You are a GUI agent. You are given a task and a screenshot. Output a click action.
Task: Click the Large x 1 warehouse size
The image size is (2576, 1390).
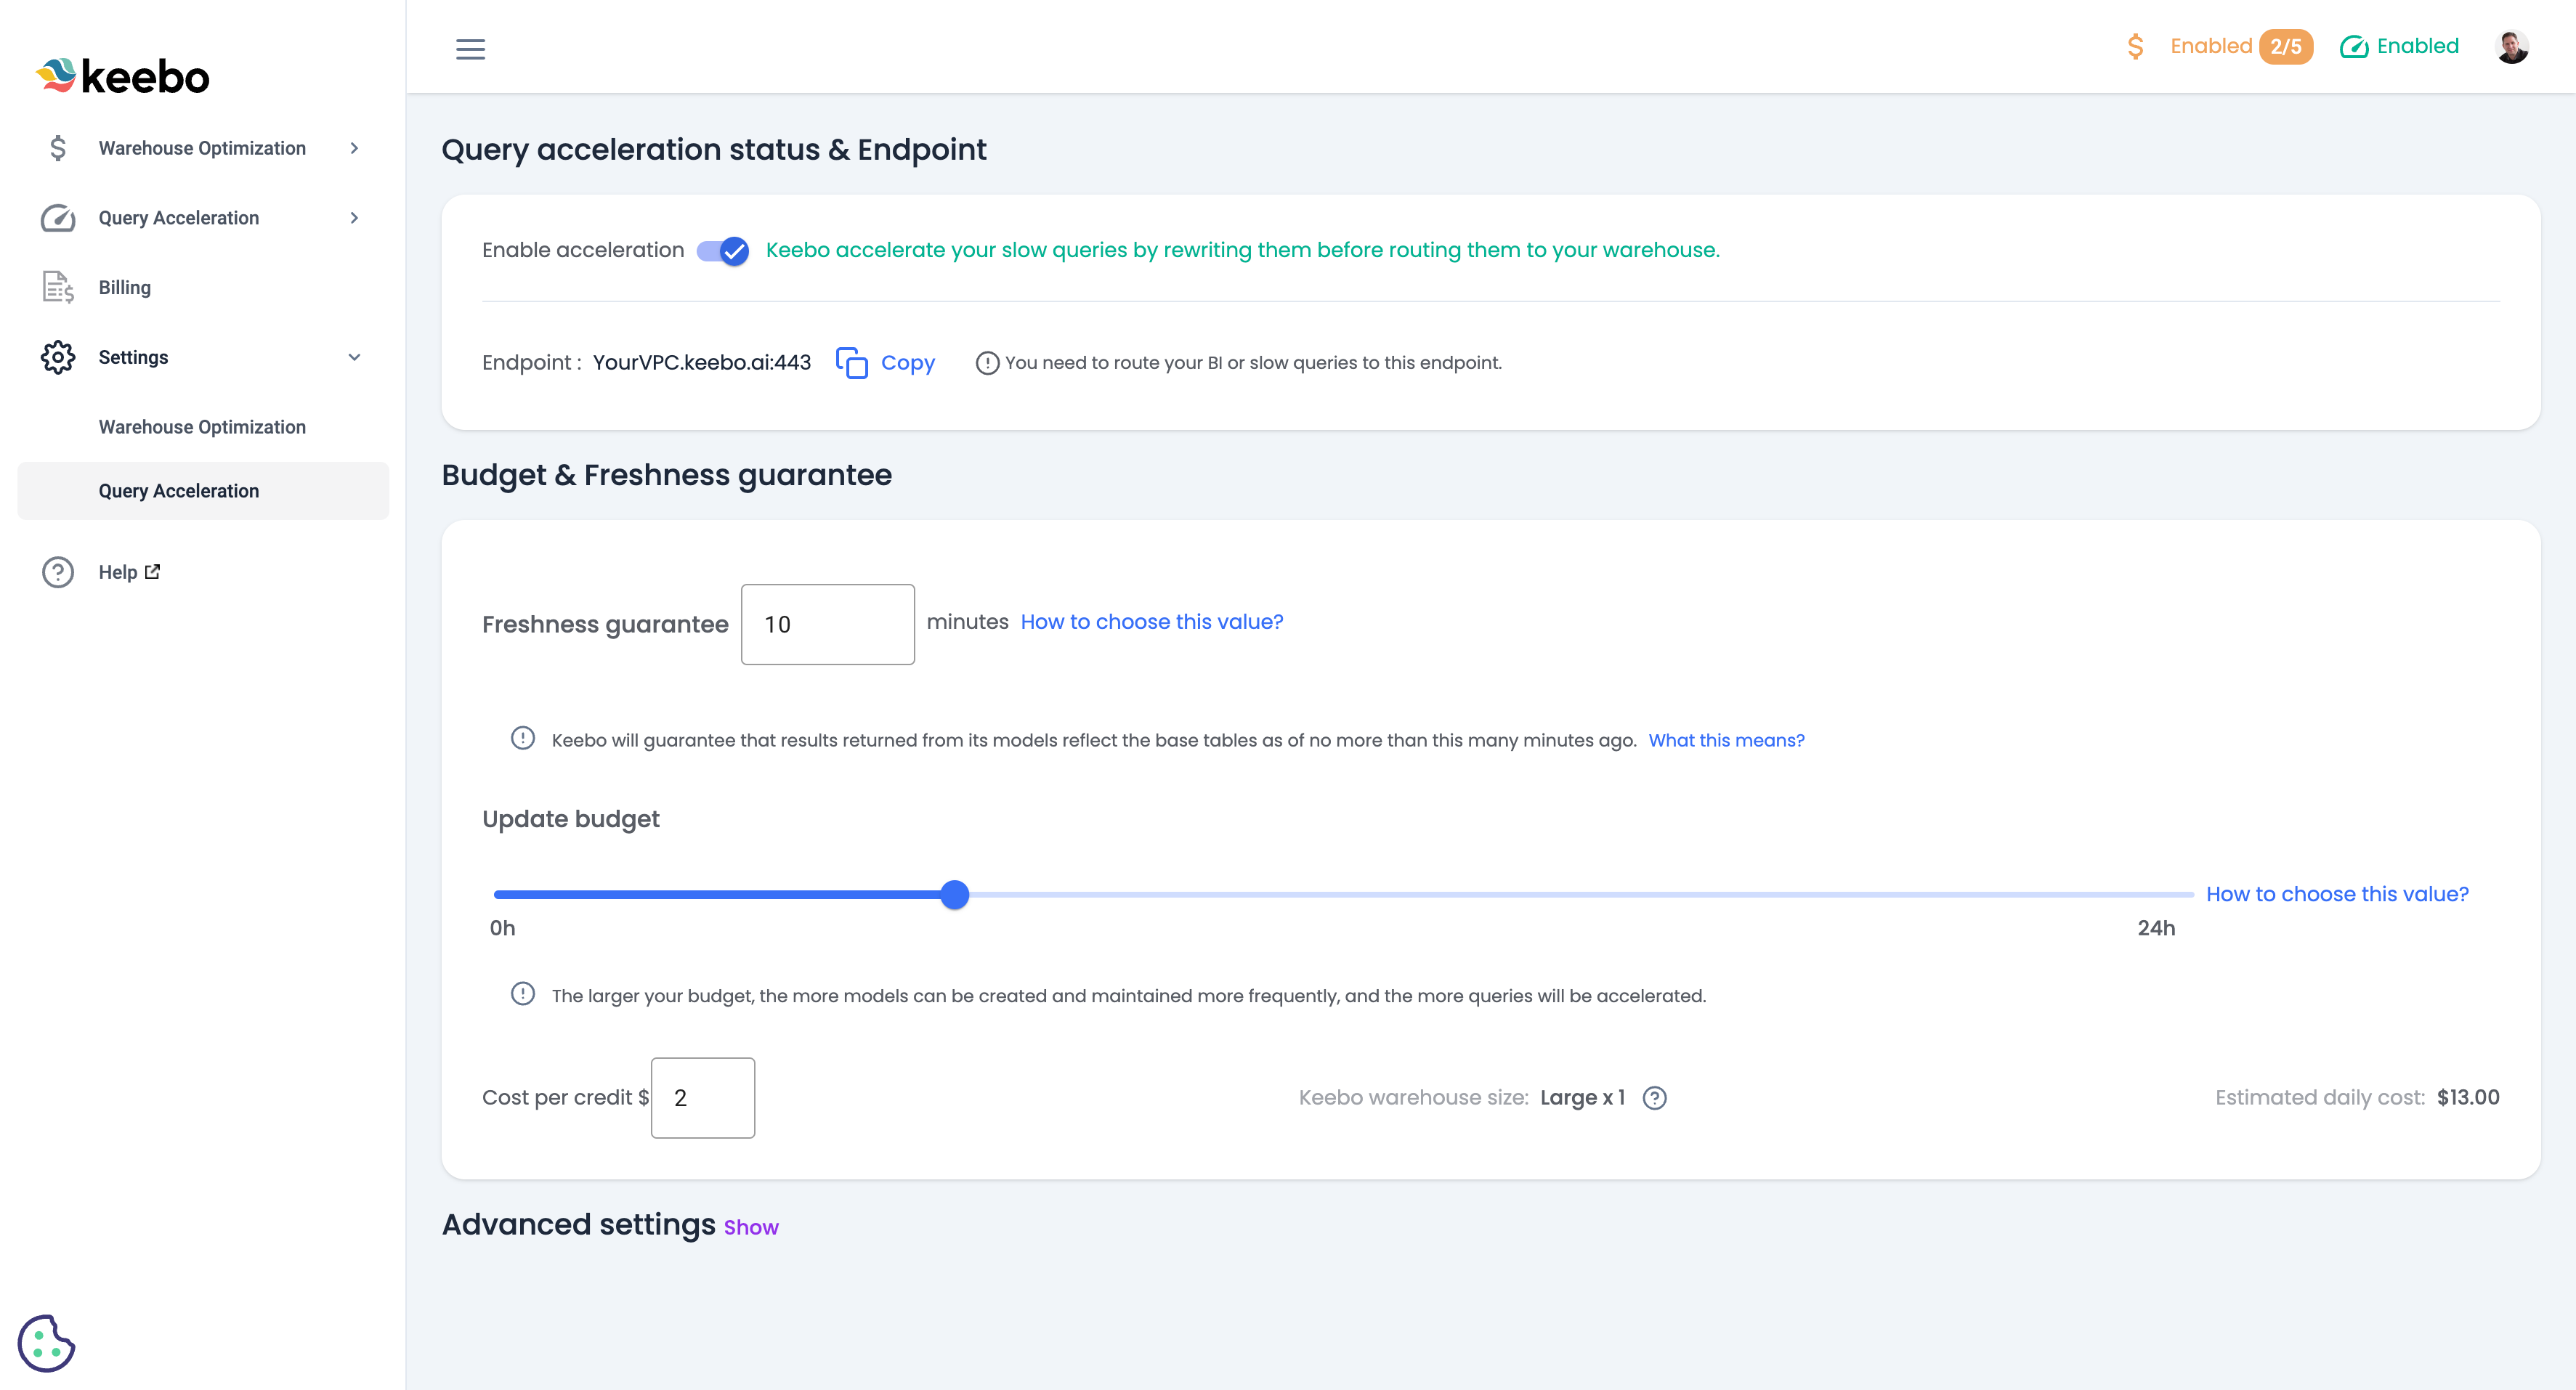pyautogui.click(x=1583, y=1098)
